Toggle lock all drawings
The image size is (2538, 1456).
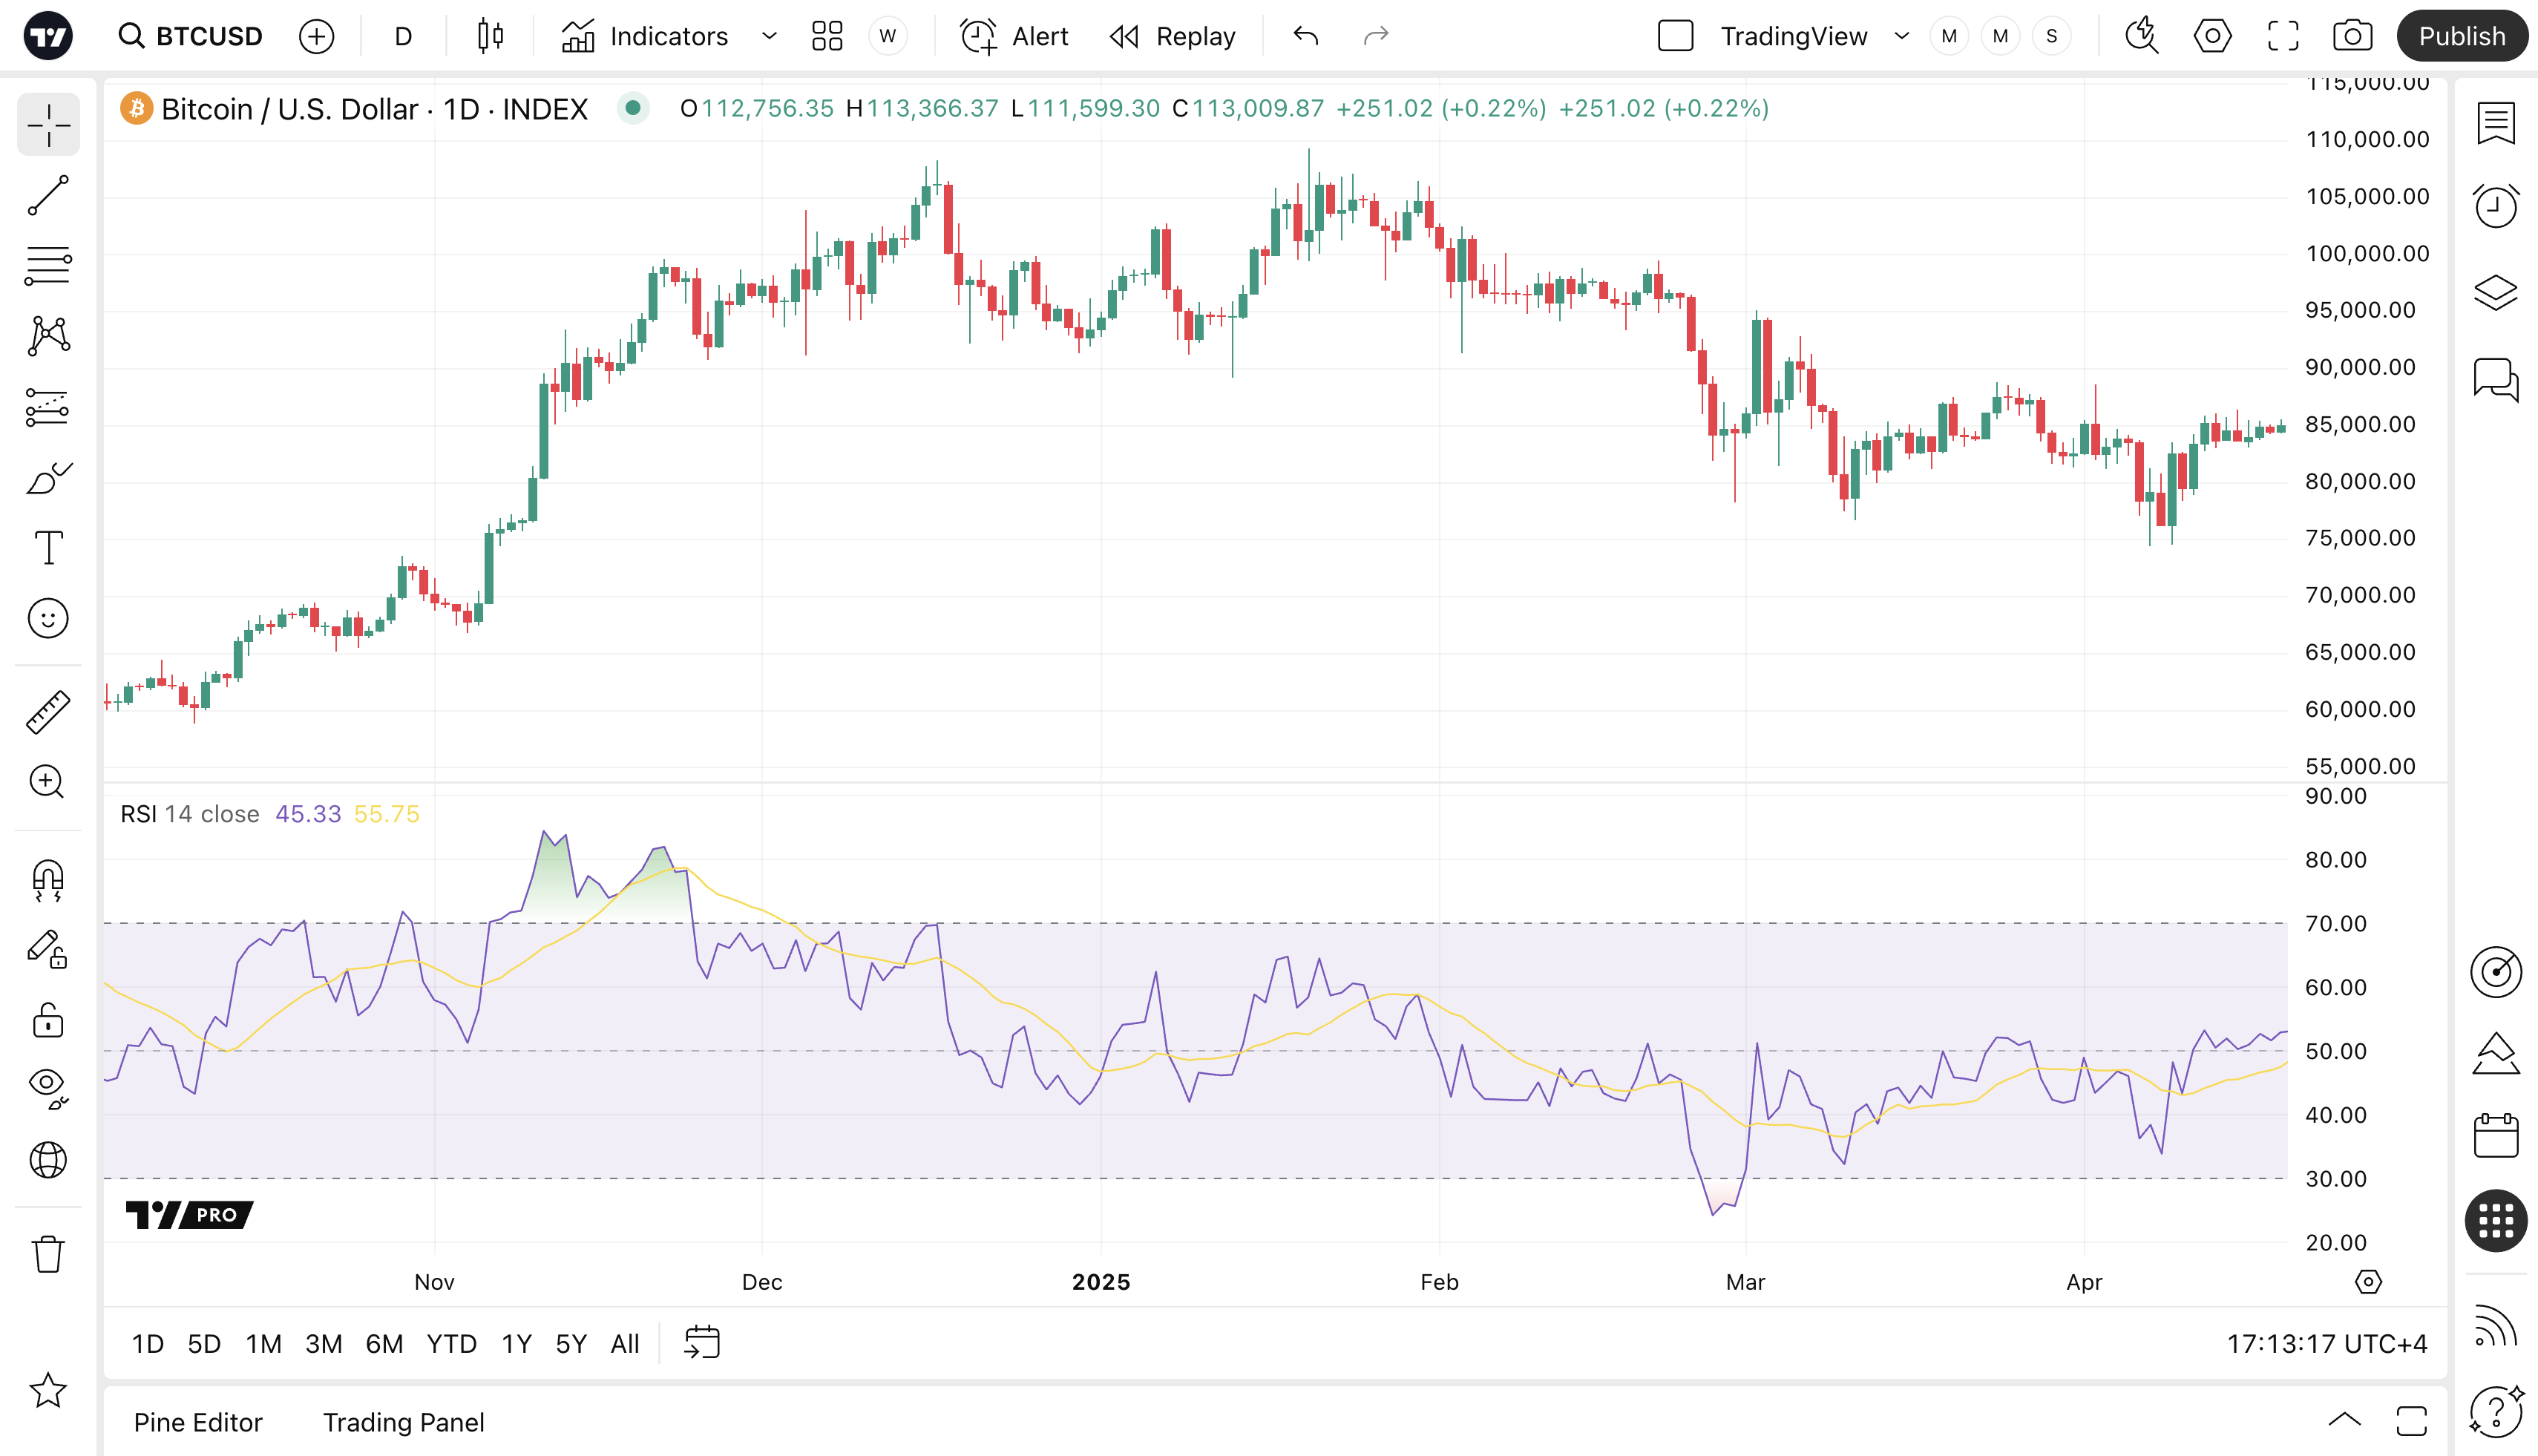[x=48, y=1021]
